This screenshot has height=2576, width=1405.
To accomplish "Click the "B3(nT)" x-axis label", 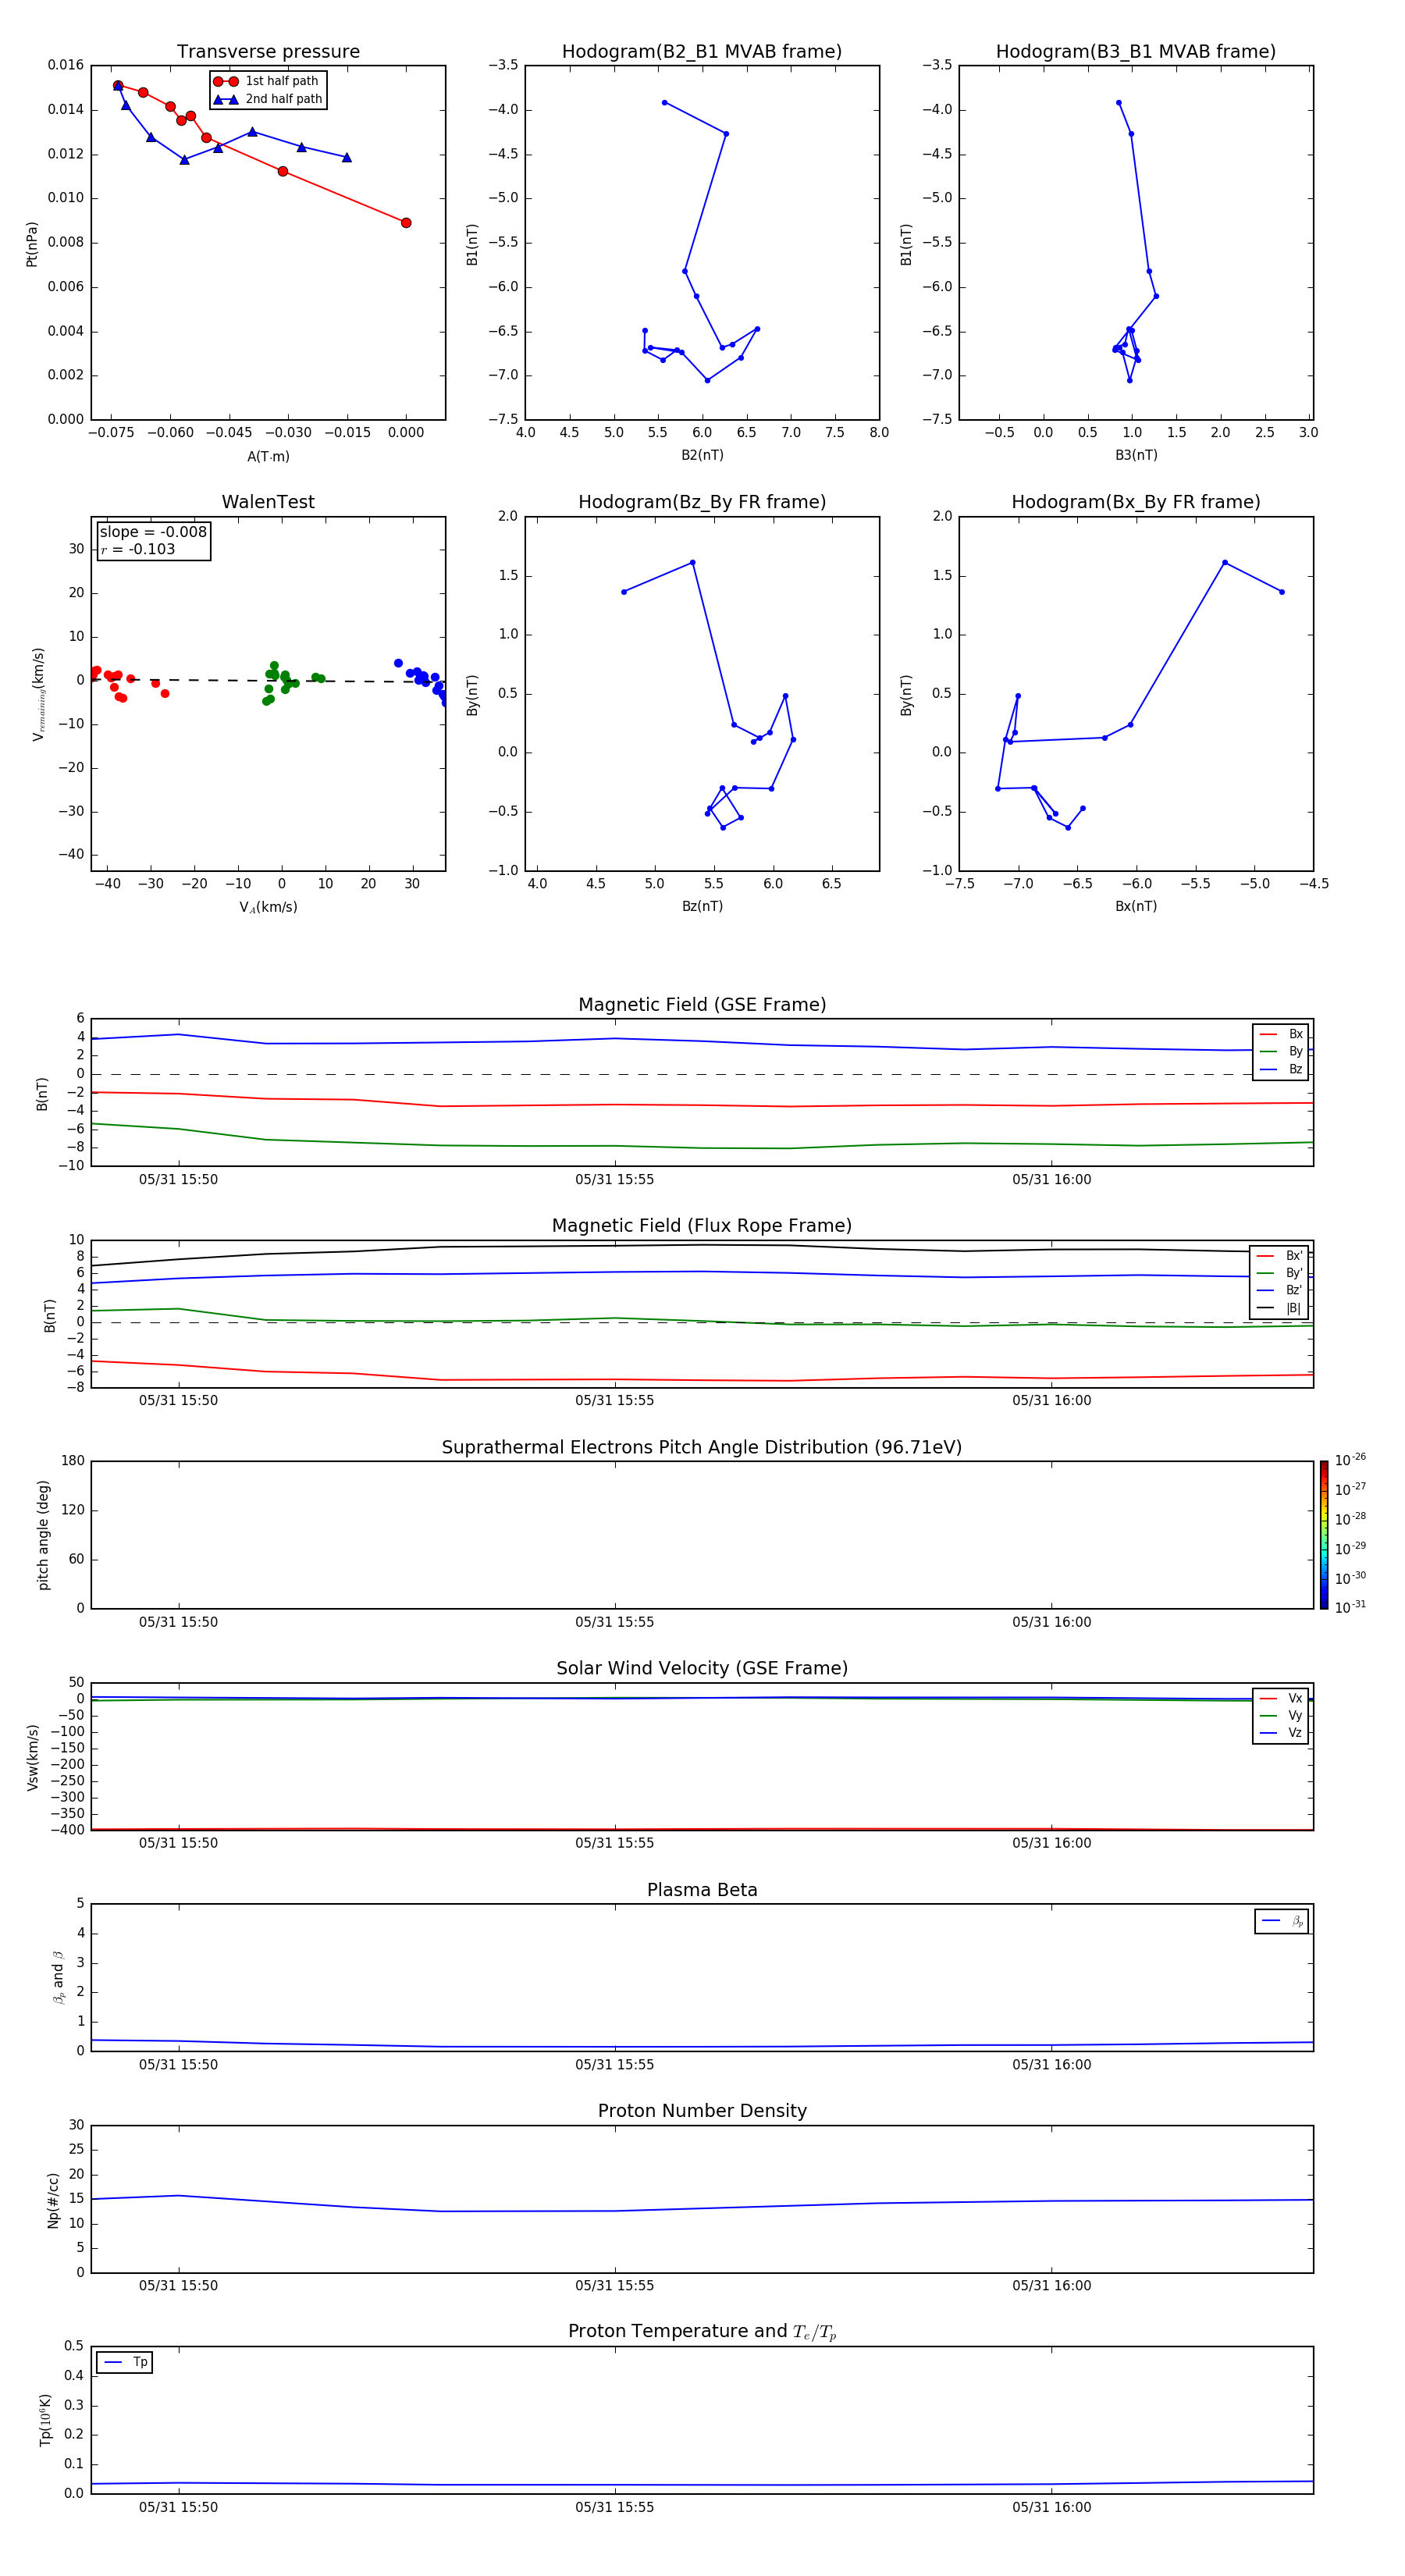I will point(1136,455).
